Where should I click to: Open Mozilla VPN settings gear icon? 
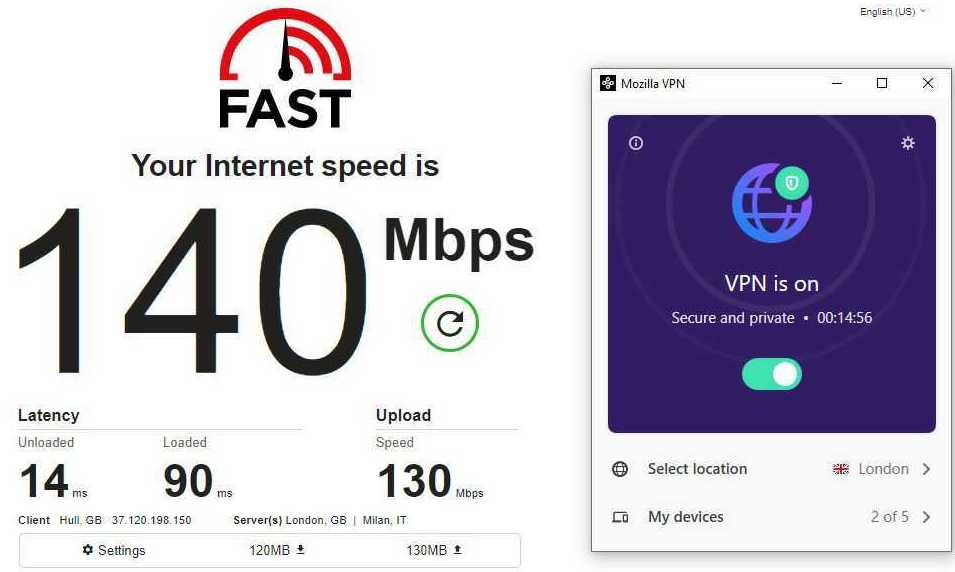point(907,143)
